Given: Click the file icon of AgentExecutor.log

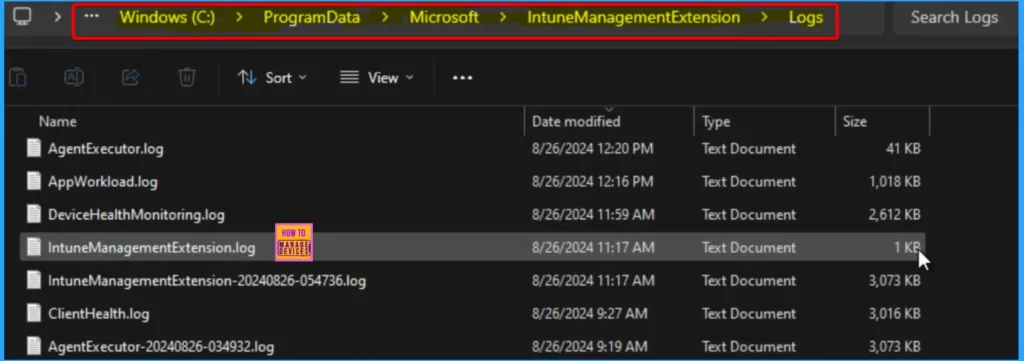Looking at the screenshot, I should pos(34,148).
